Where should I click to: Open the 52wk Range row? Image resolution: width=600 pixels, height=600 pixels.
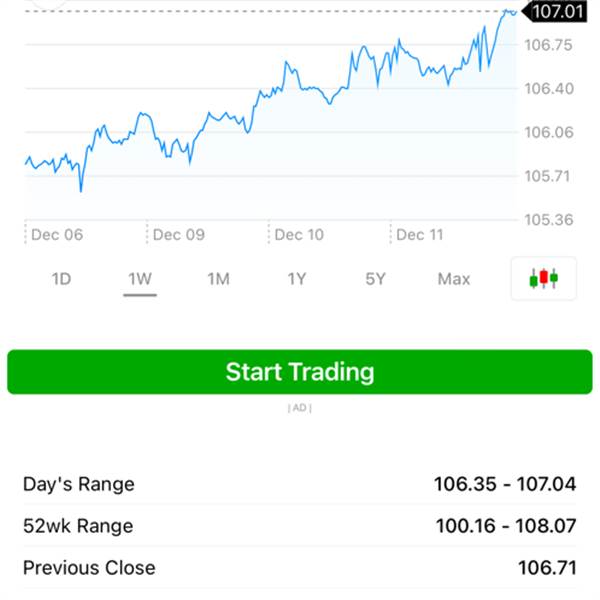coord(299,526)
